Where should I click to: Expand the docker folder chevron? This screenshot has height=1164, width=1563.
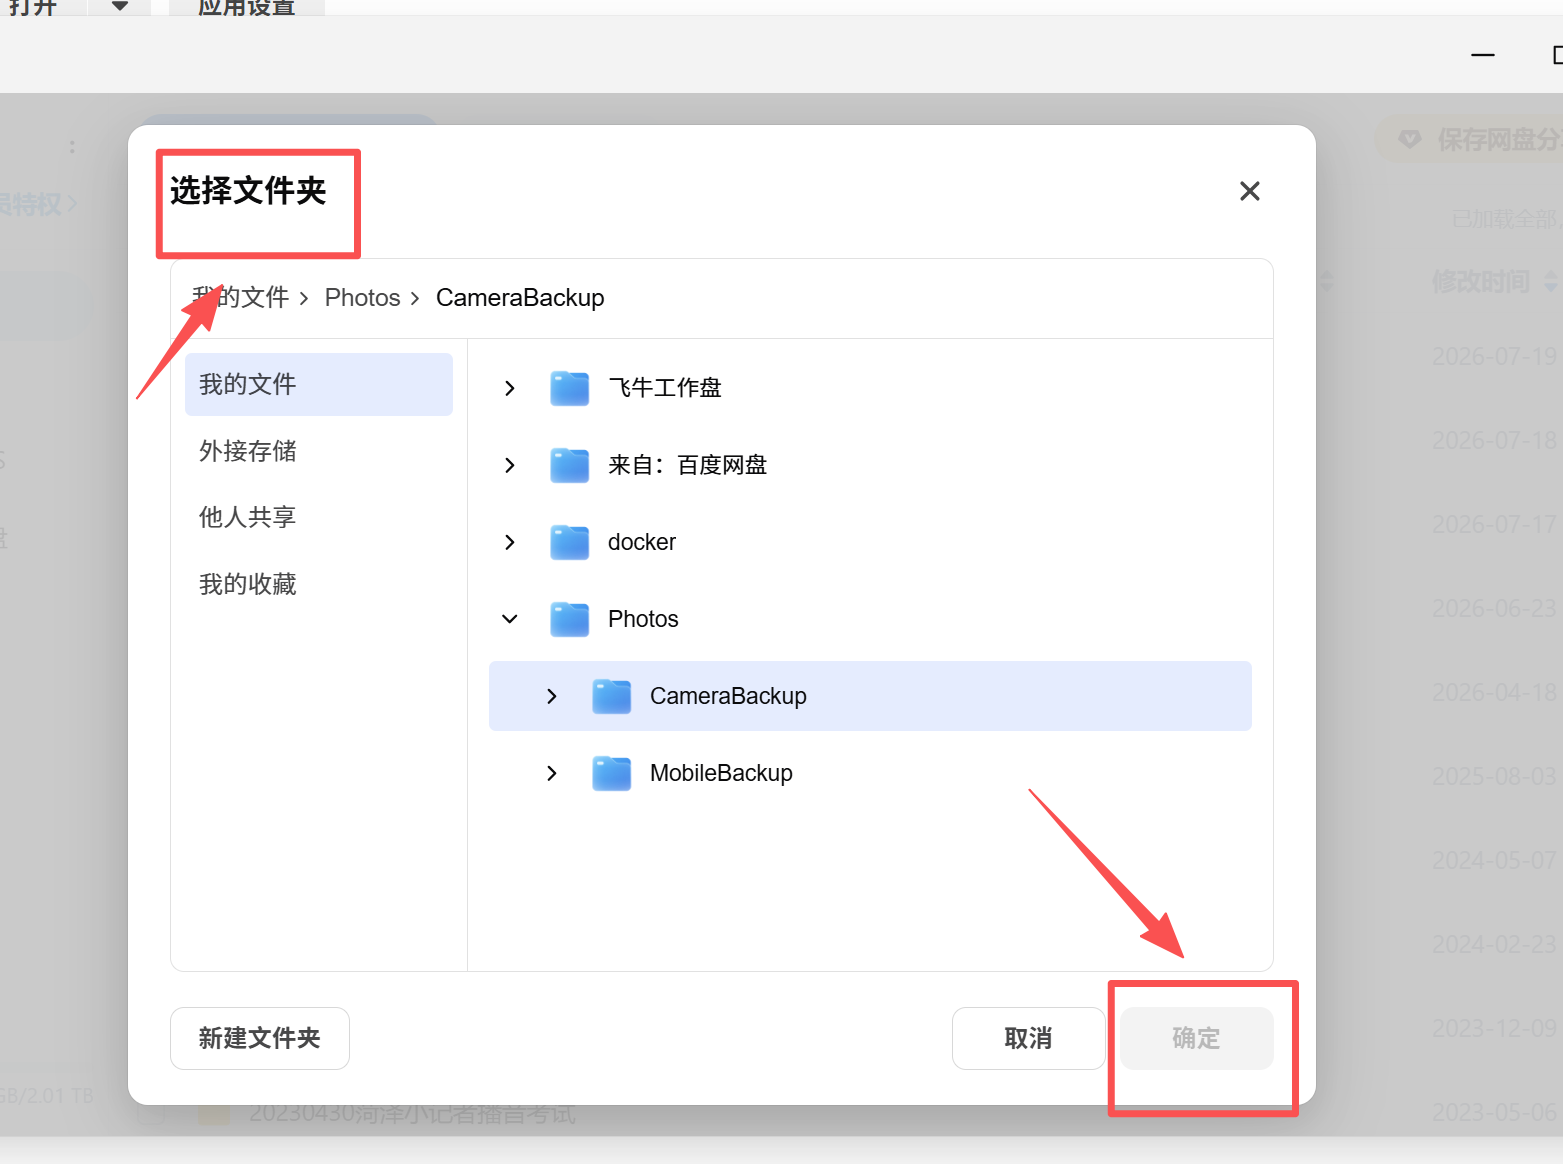[x=510, y=542]
